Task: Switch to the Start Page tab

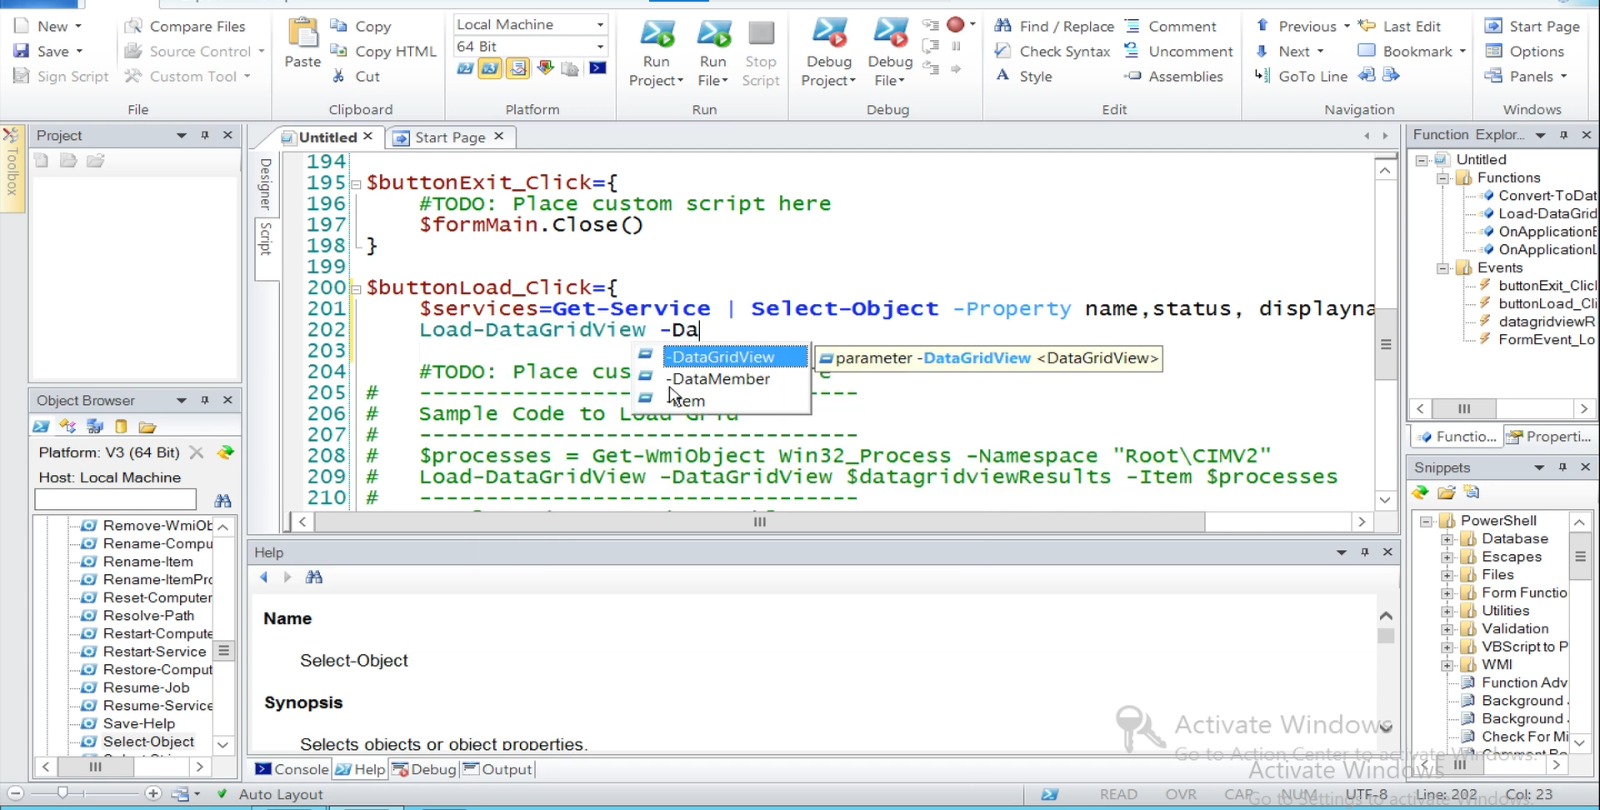Action: click(x=450, y=137)
